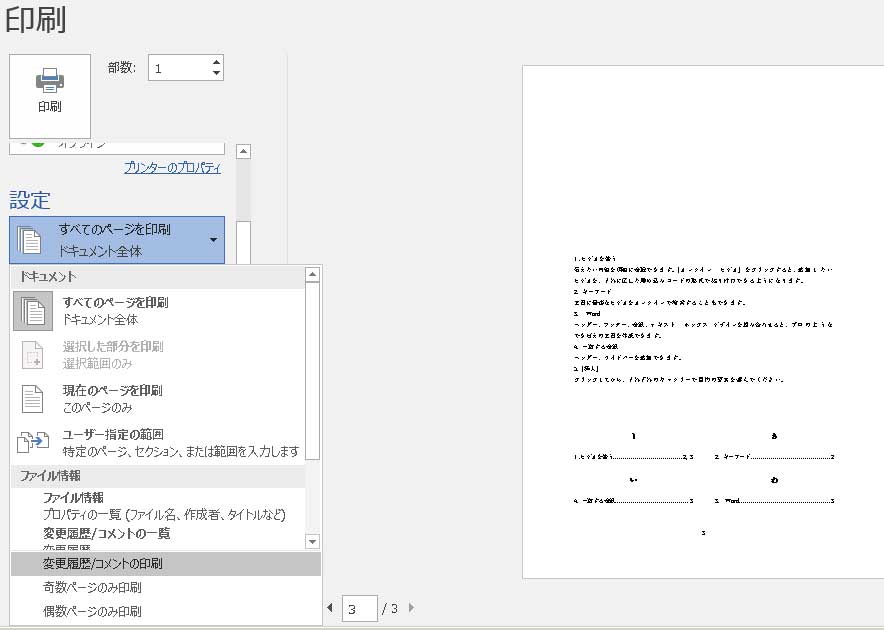
Task: Click the stacked pages icon in settings dropdown
Action: click(30, 240)
